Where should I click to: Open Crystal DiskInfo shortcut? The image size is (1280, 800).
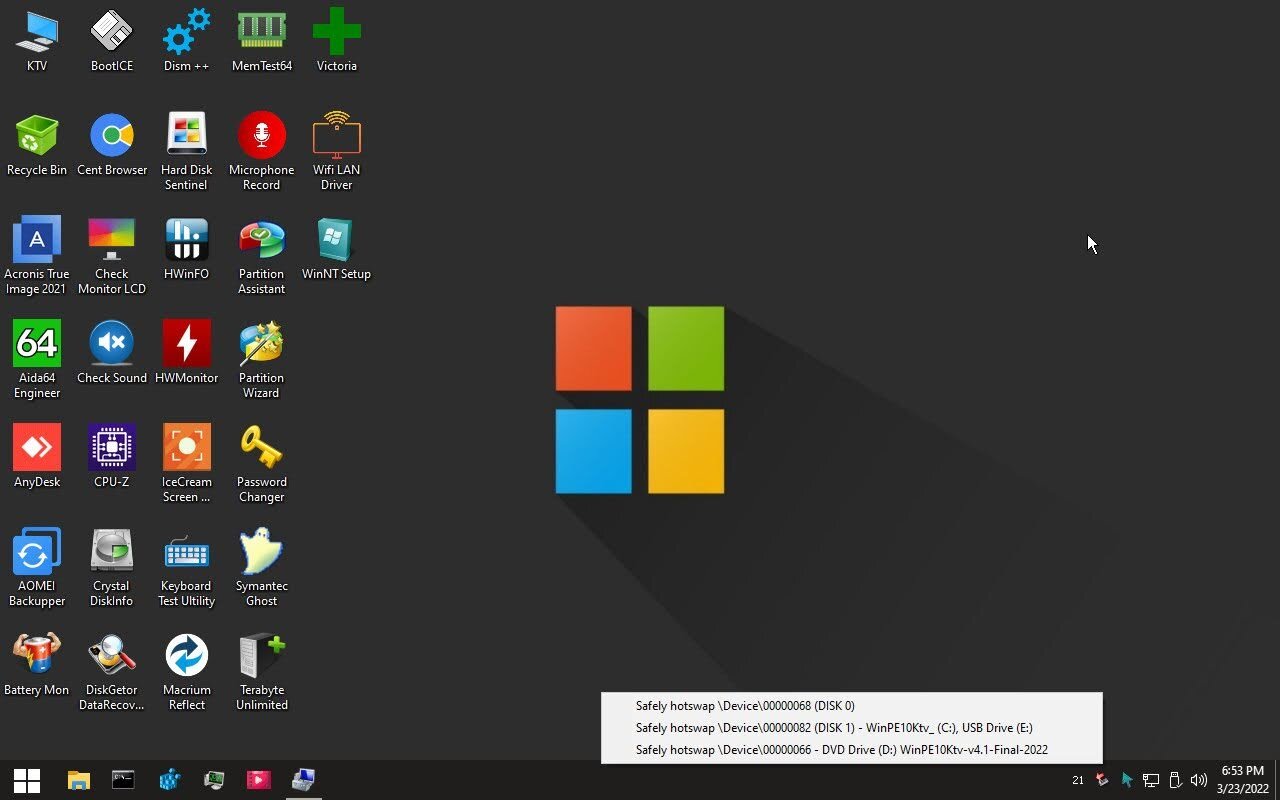point(112,567)
